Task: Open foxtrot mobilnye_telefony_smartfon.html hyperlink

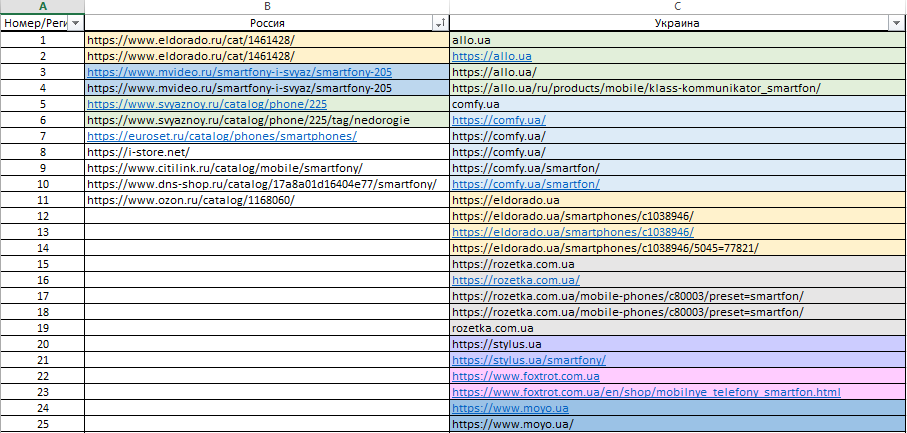Action: (x=646, y=392)
